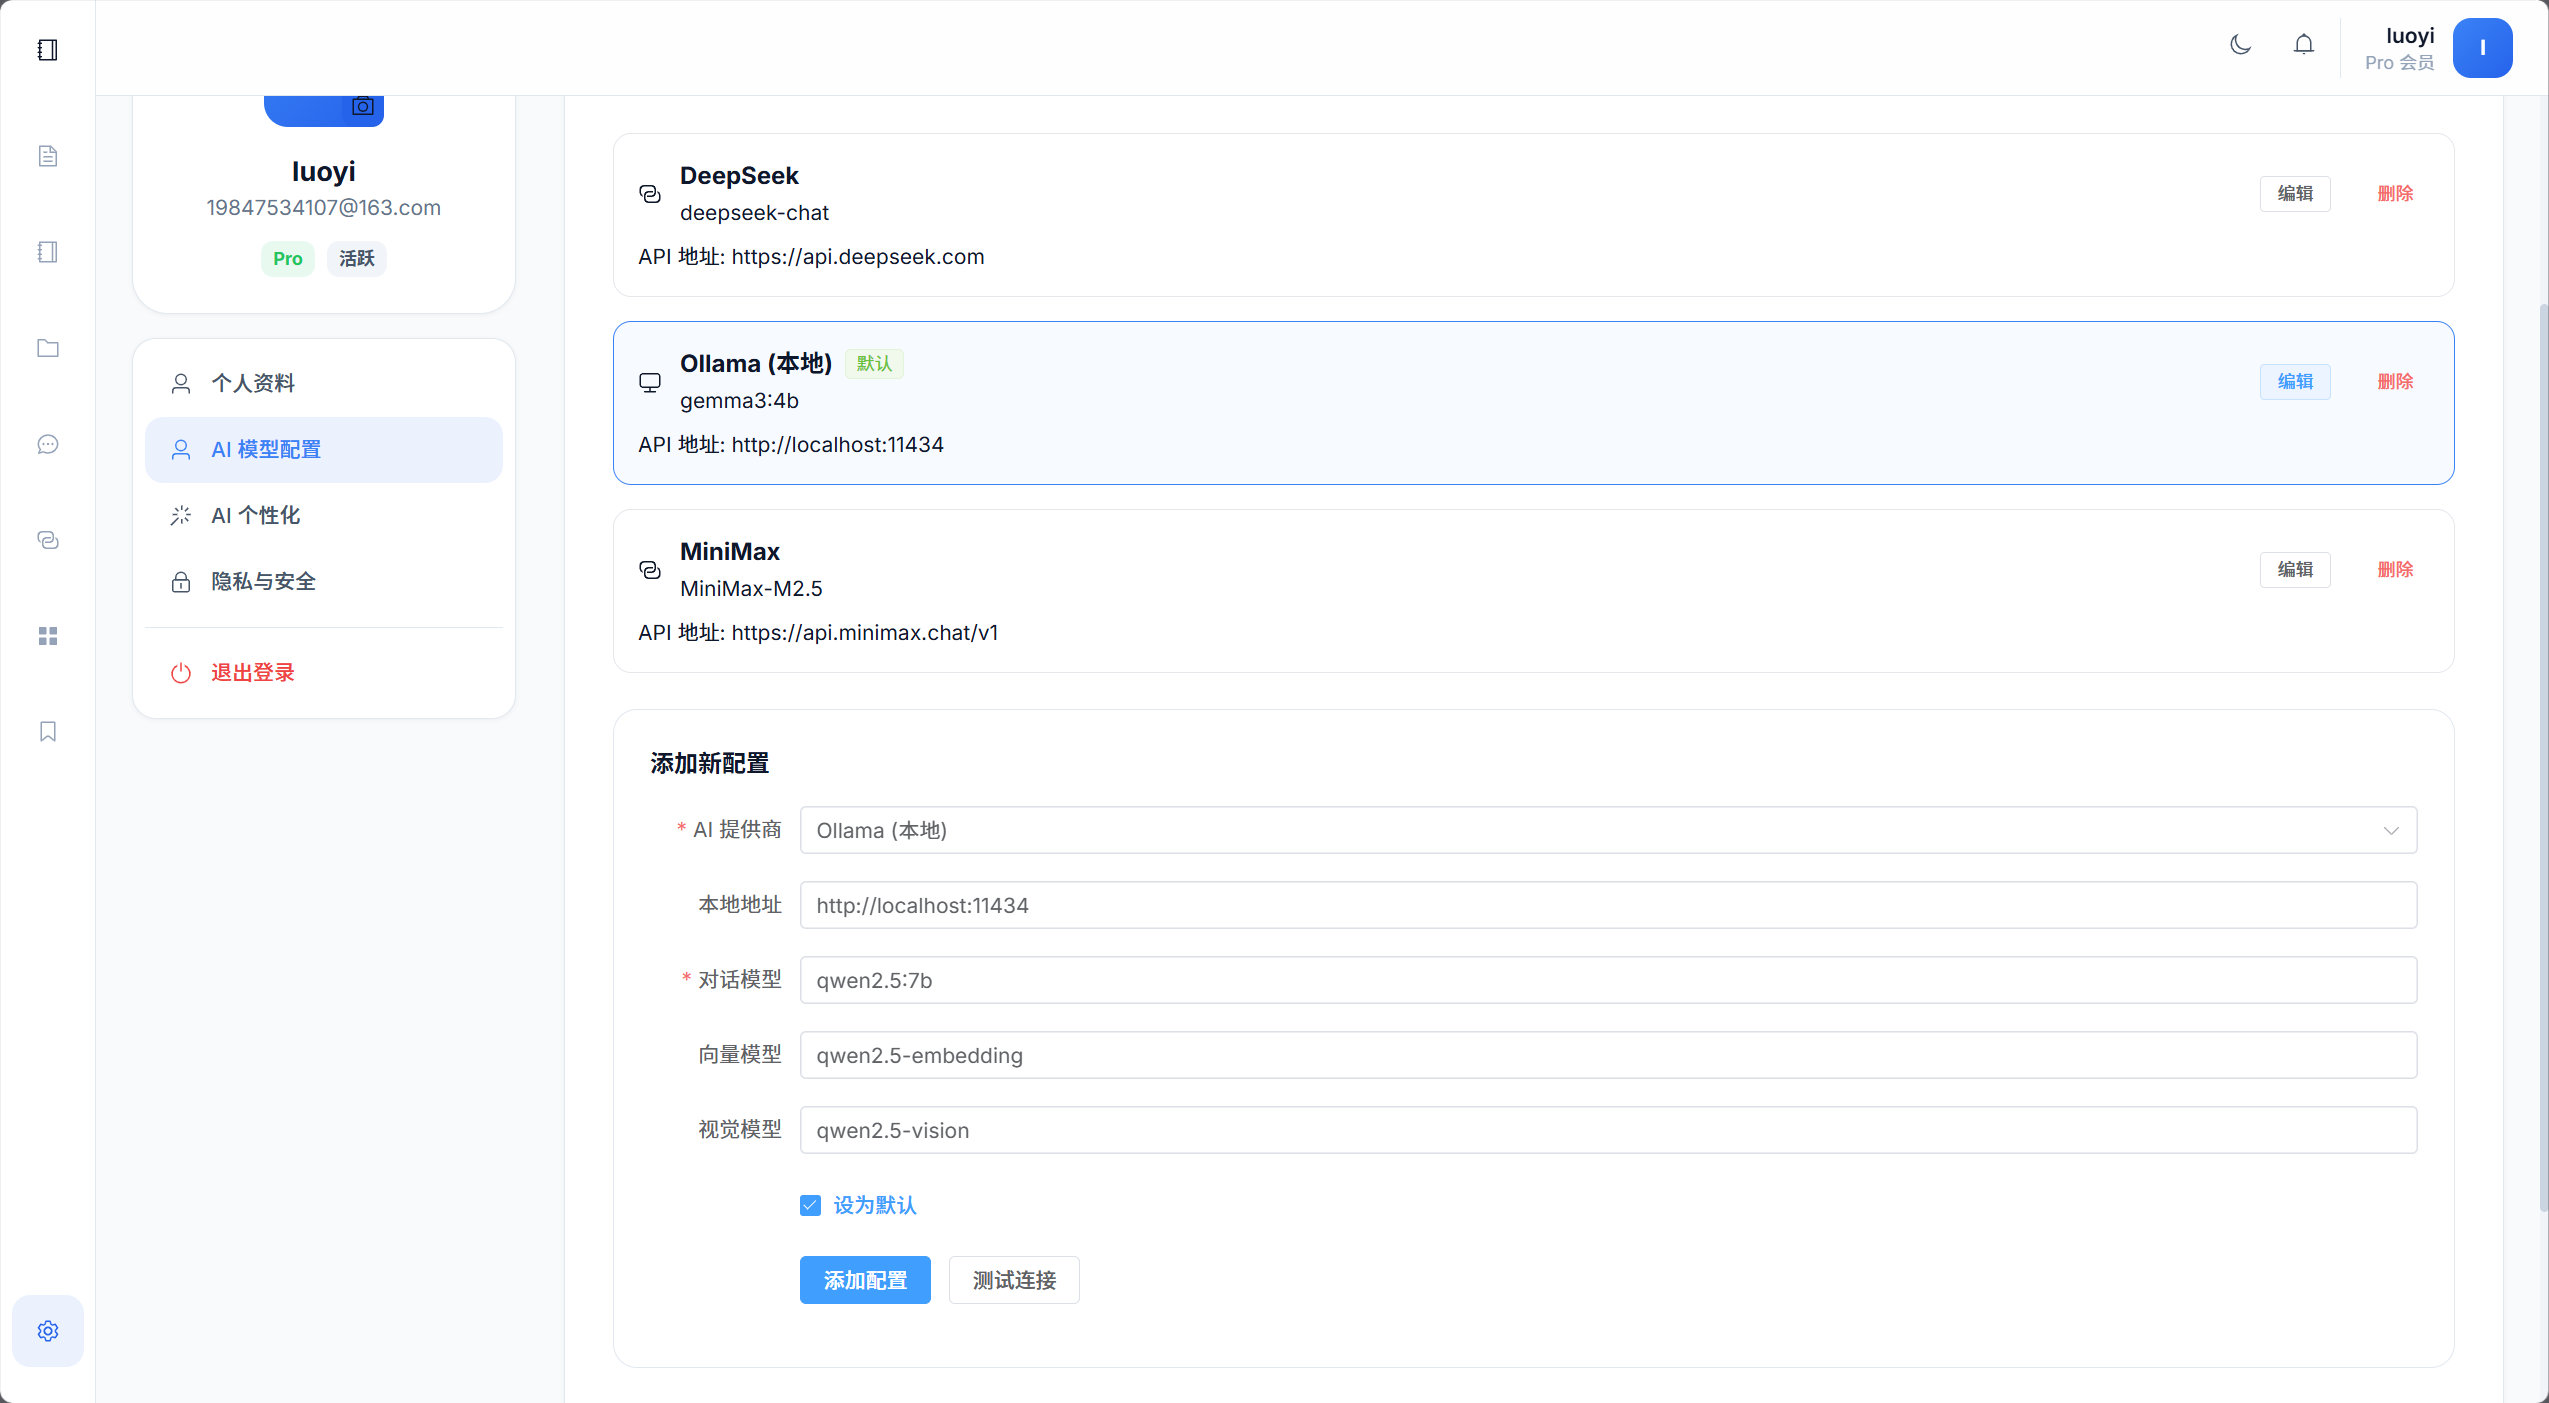Open the folder icon in sidebar
This screenshot has width=2549, height=1403.
coord(48,348)
